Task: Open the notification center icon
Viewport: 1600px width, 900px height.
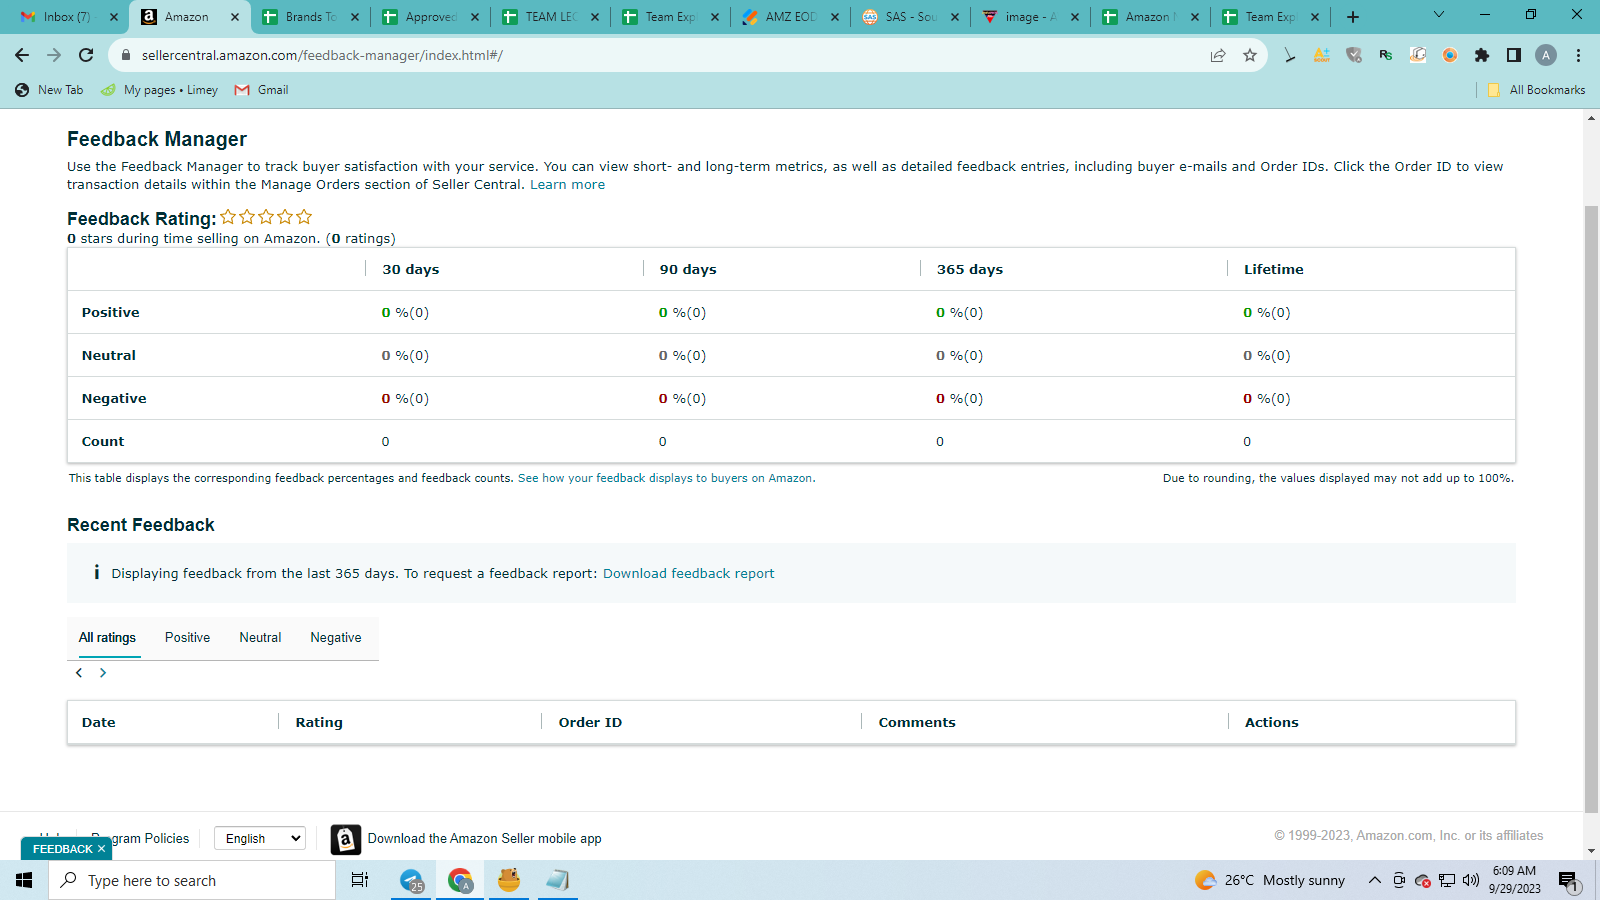Action: coord(1568,880)
